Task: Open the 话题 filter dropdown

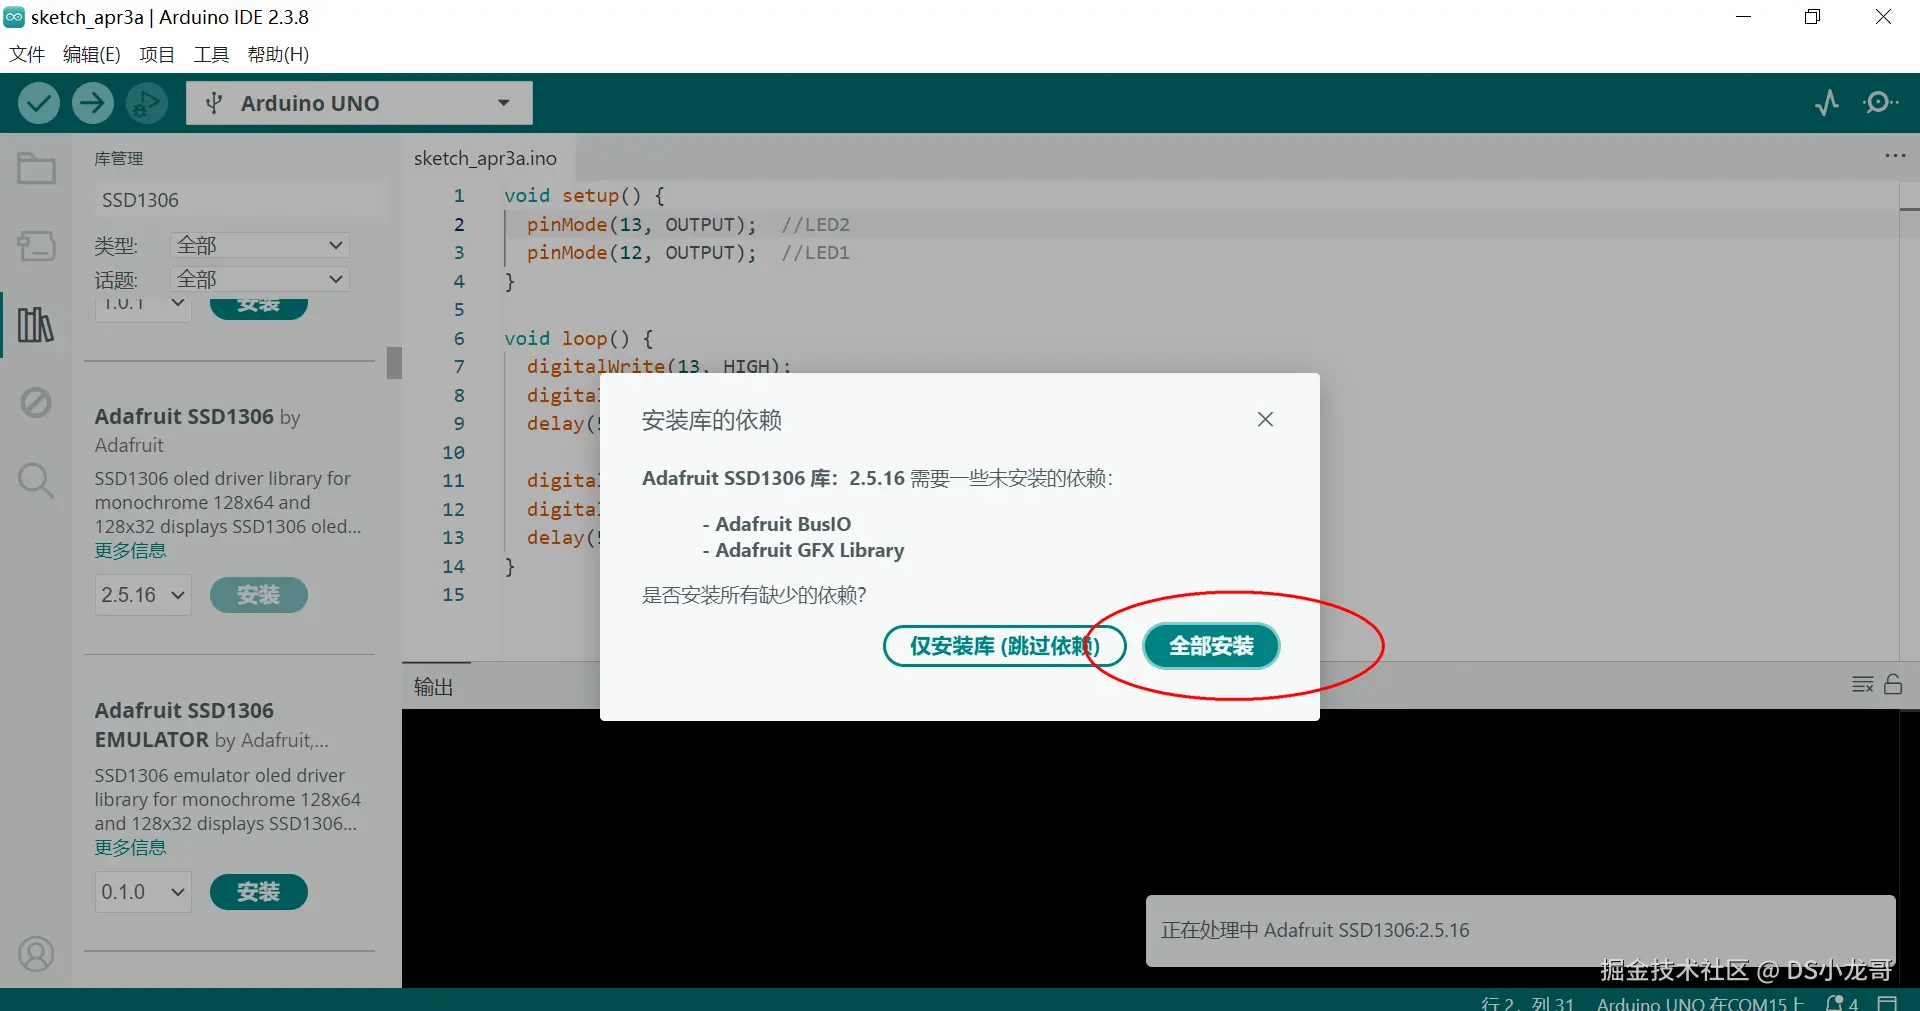Action: click(260, 279)
